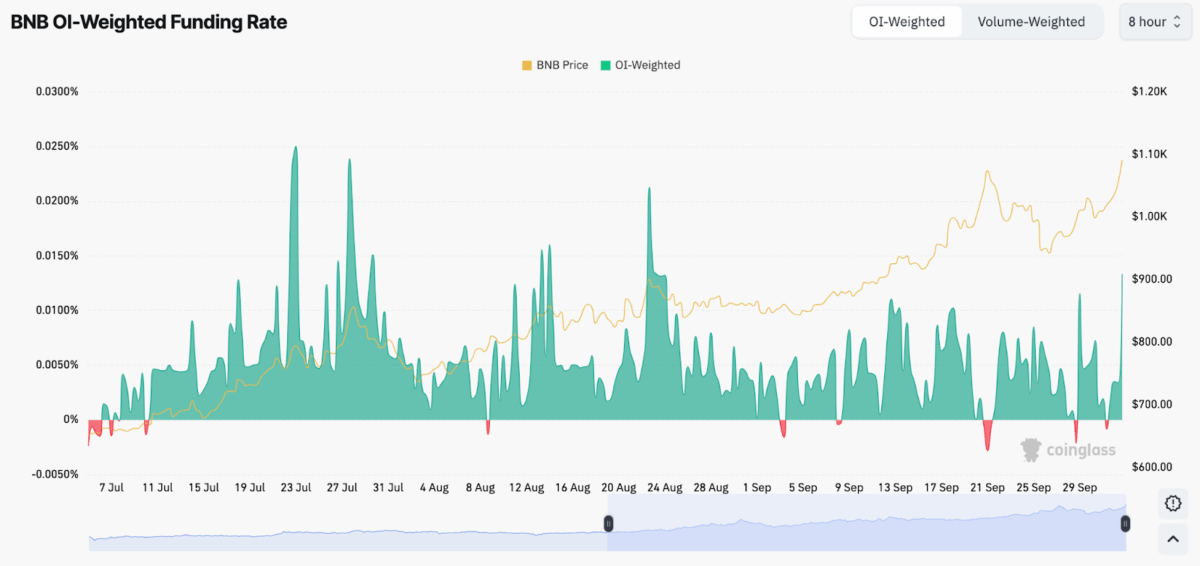Screen dimensions: 1200x566
Task: Click the 23 Jul date label
Action: 296,488
